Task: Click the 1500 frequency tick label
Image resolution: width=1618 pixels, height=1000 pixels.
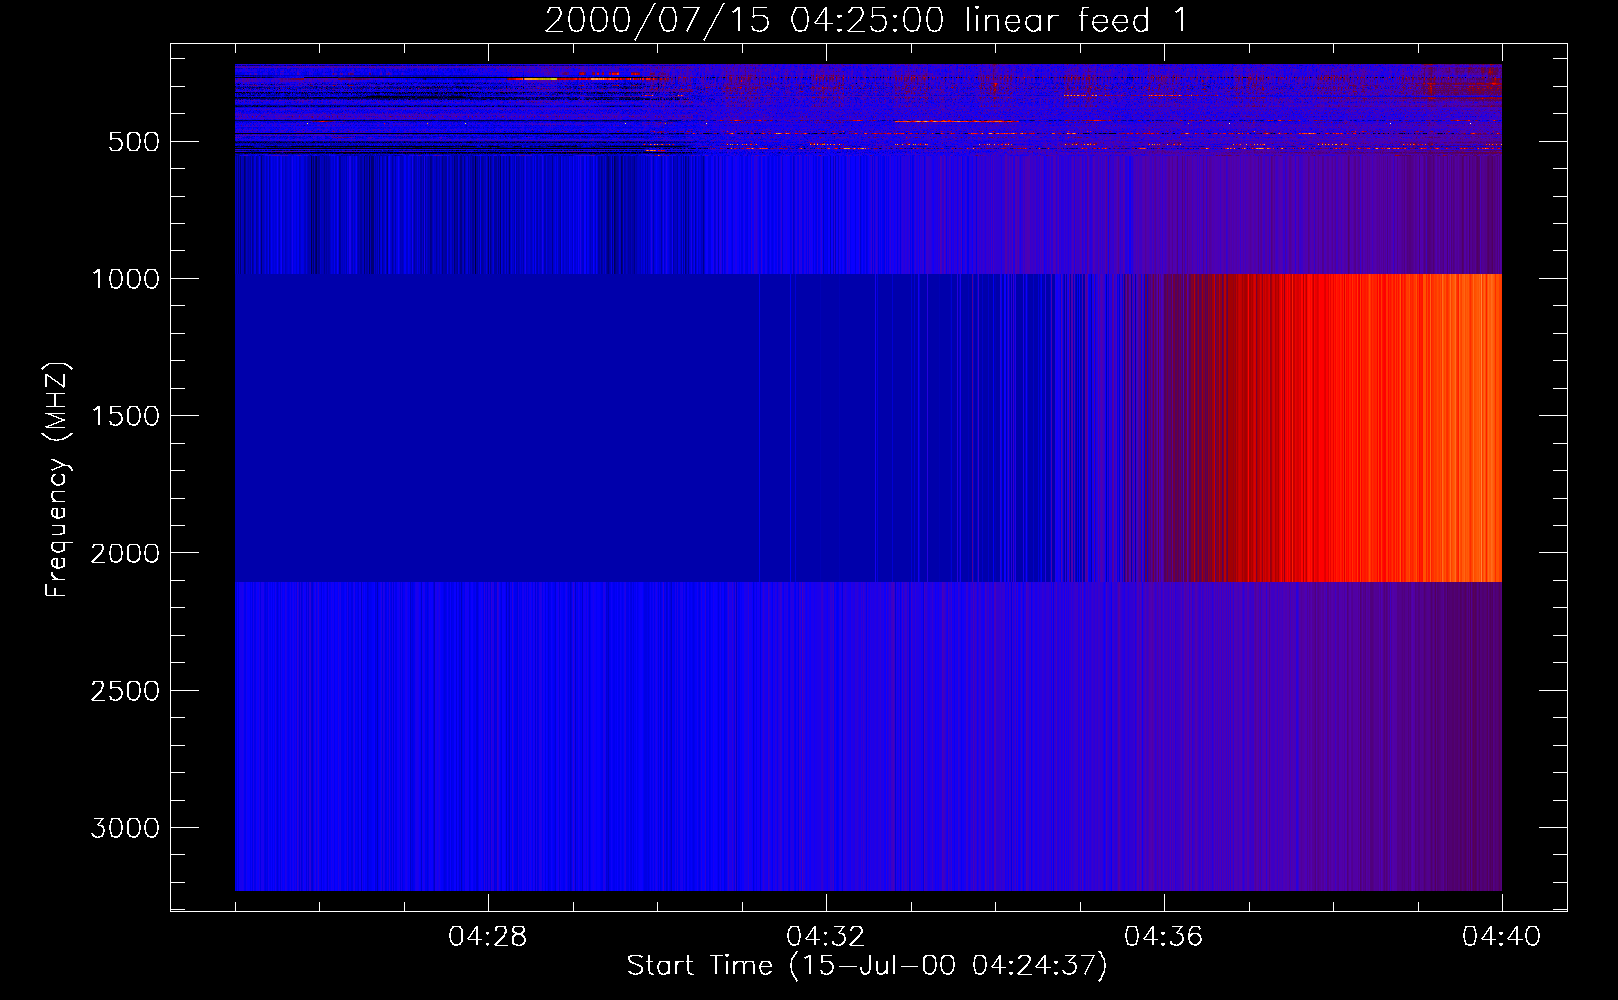Action: click(125, 416)
